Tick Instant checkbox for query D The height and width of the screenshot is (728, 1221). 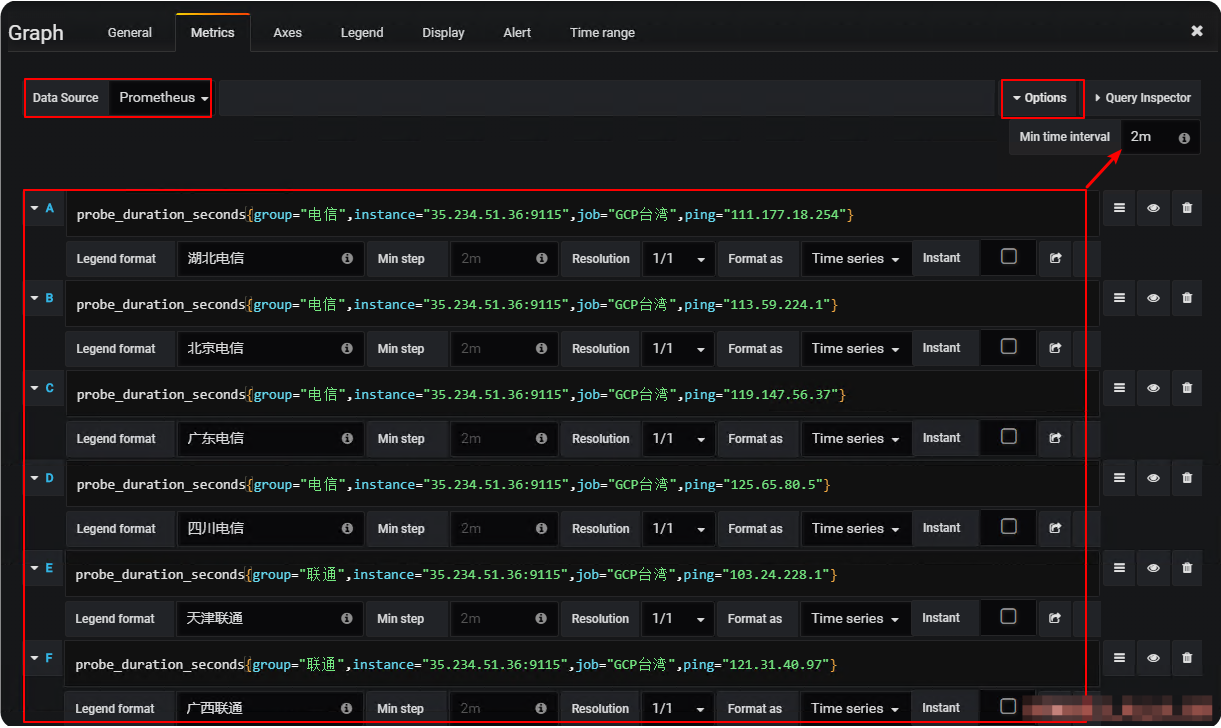1009,527
